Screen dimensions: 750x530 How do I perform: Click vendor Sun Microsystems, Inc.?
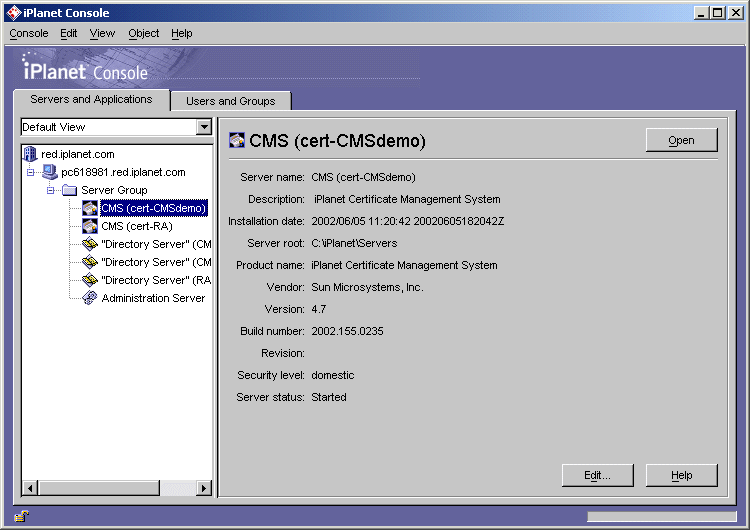coord(367,287)
